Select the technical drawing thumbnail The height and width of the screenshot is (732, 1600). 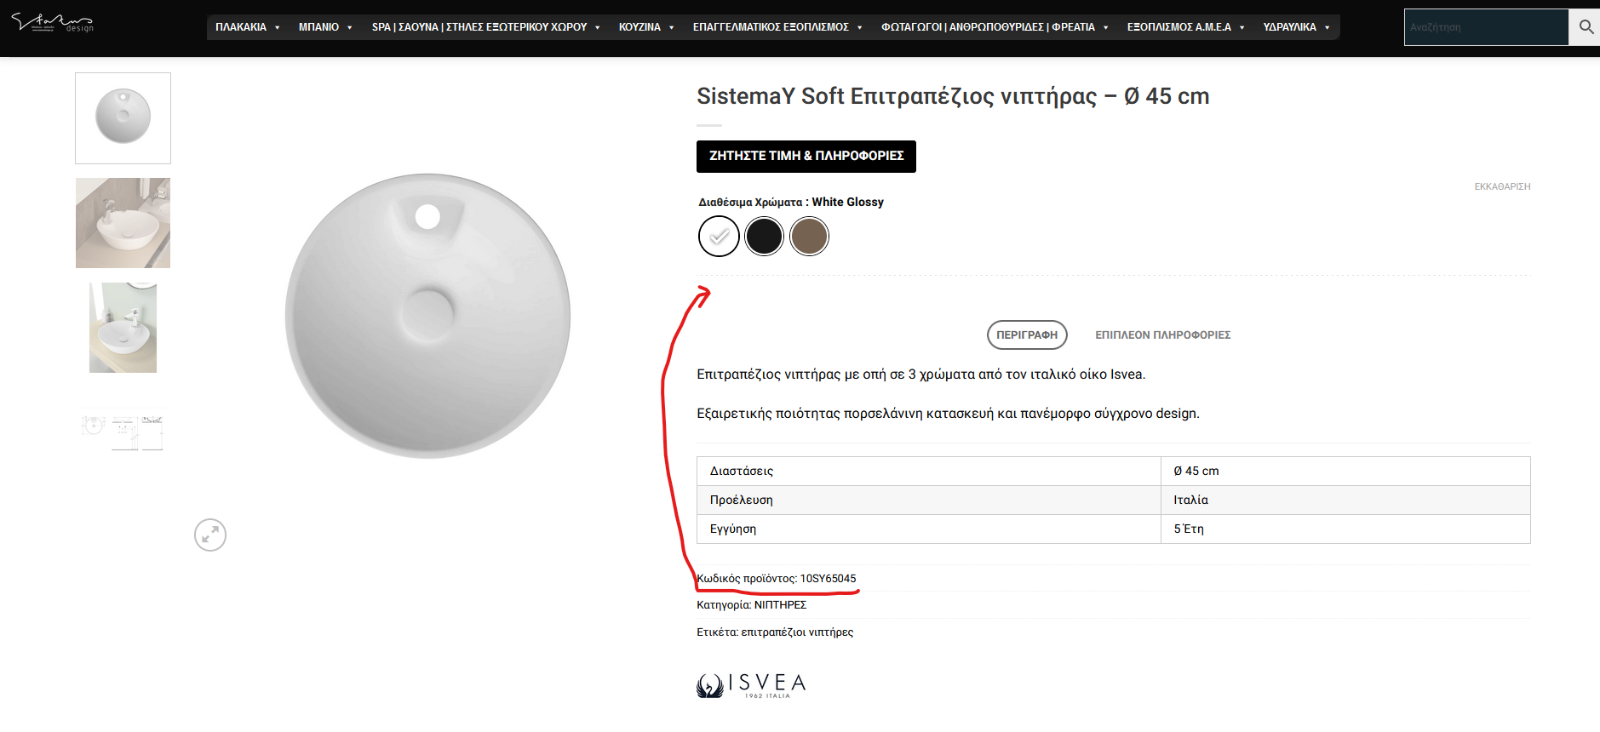coord(123,433)
